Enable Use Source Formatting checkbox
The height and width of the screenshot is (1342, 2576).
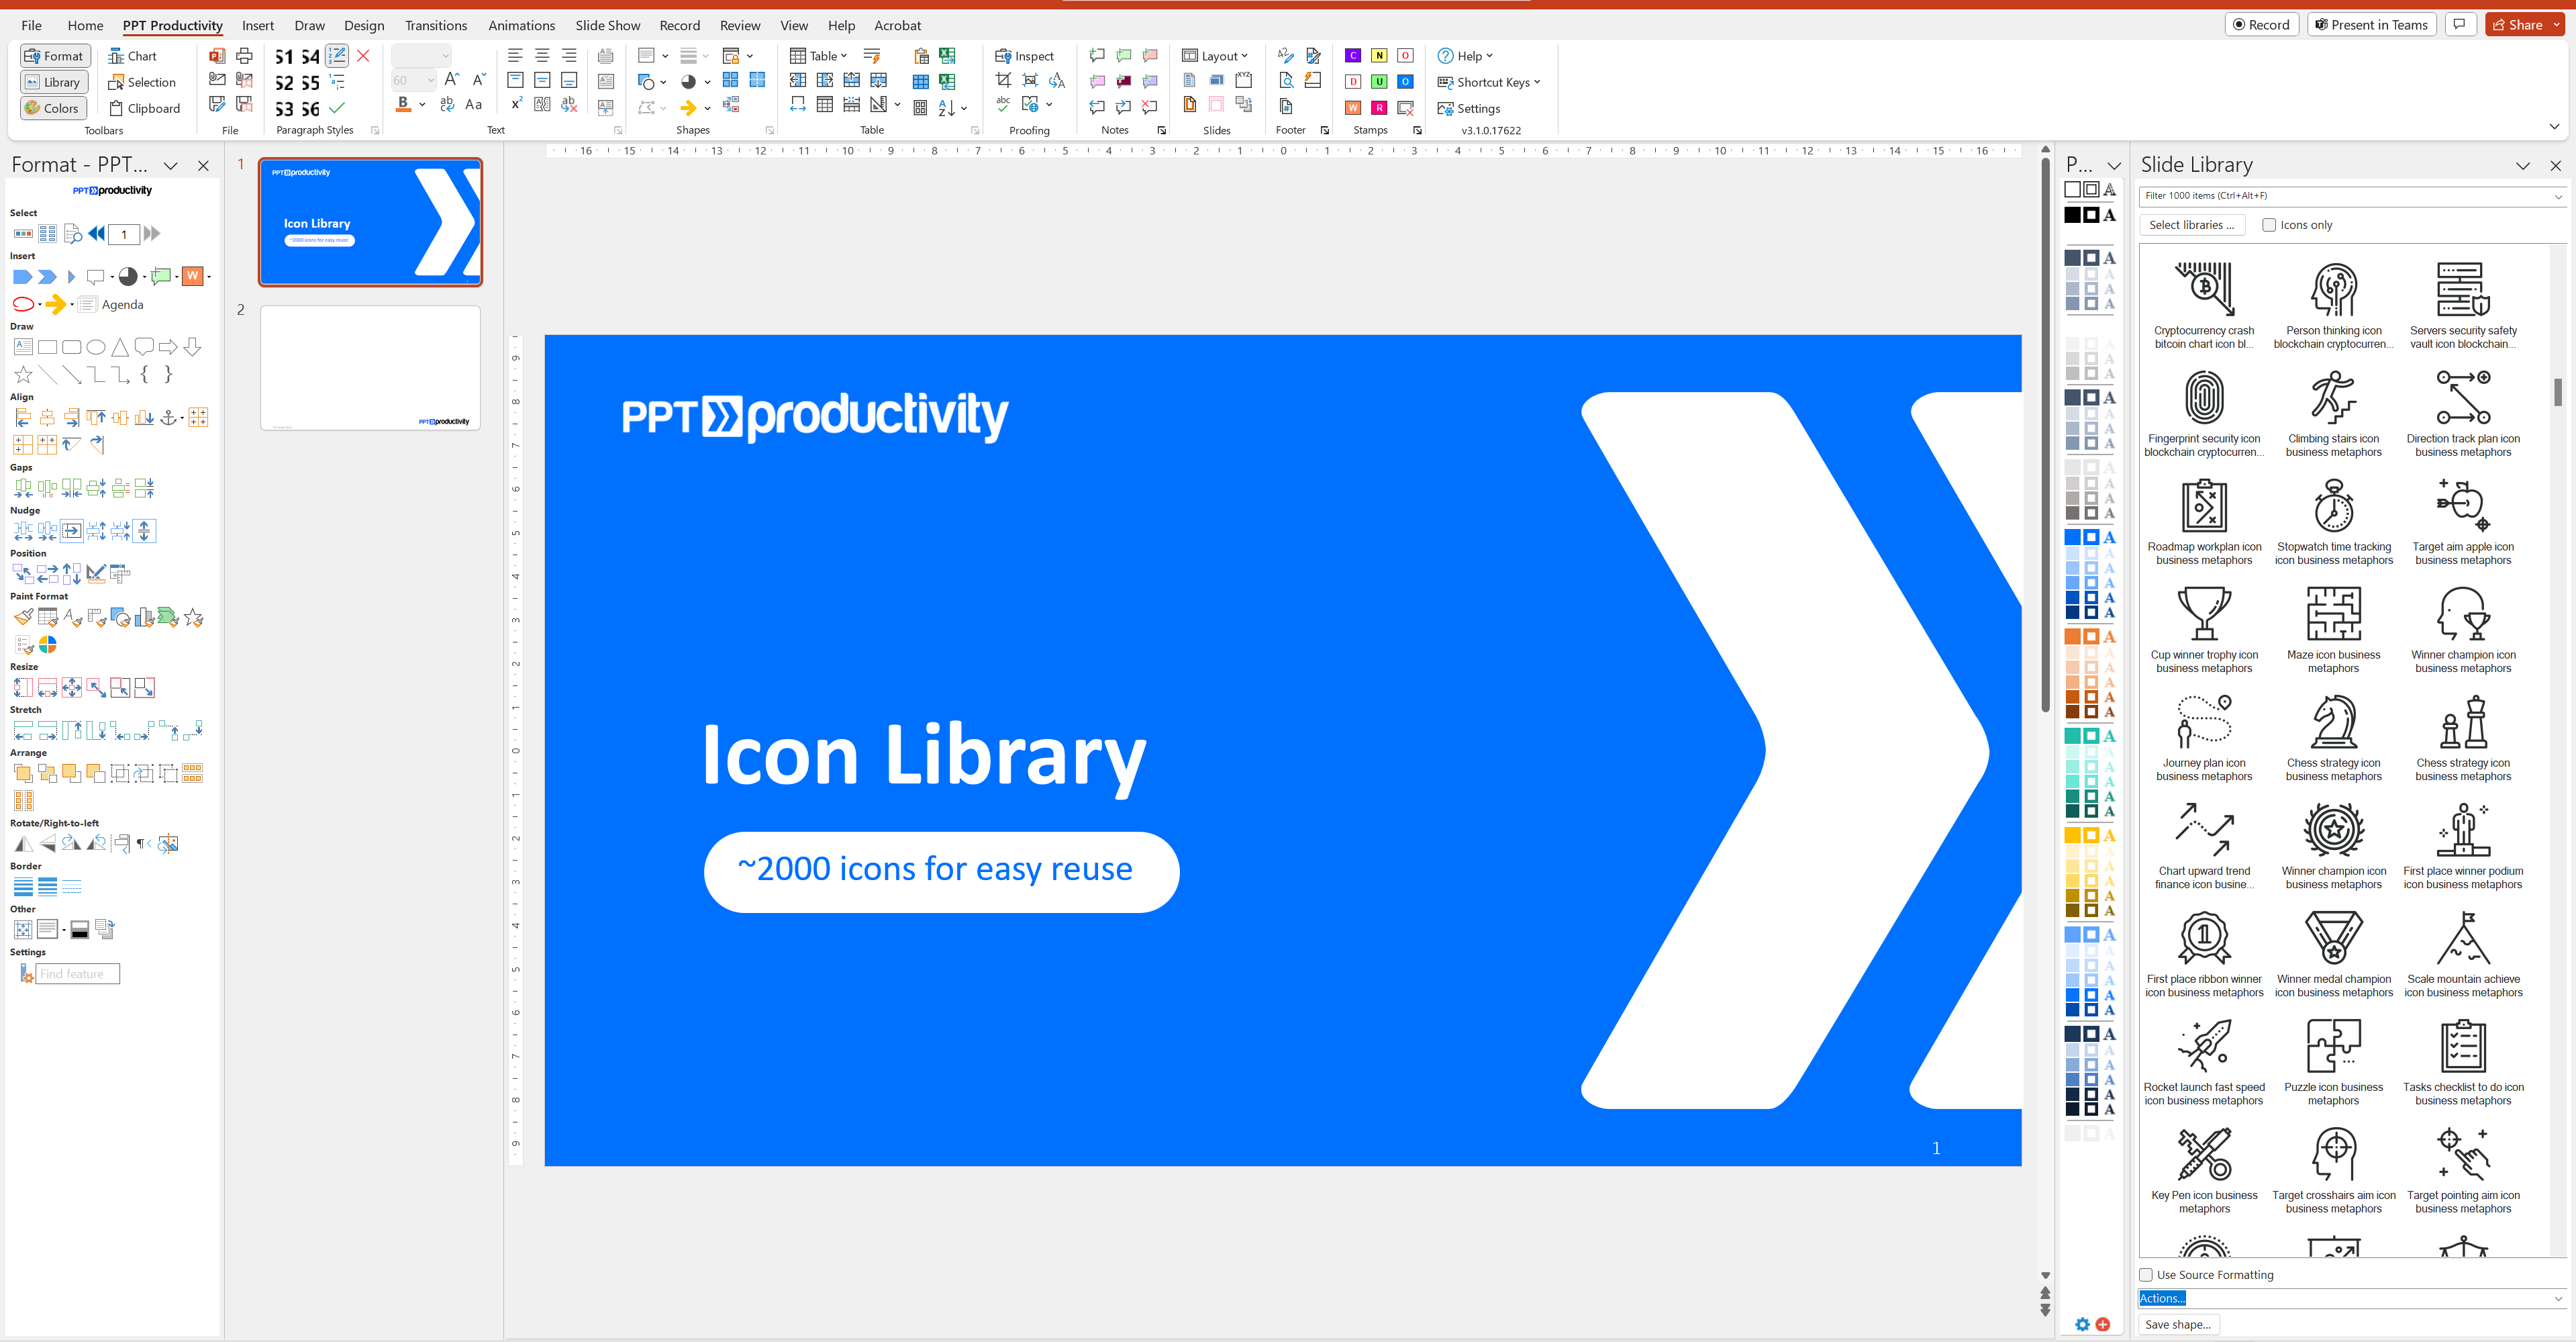2145,1275
